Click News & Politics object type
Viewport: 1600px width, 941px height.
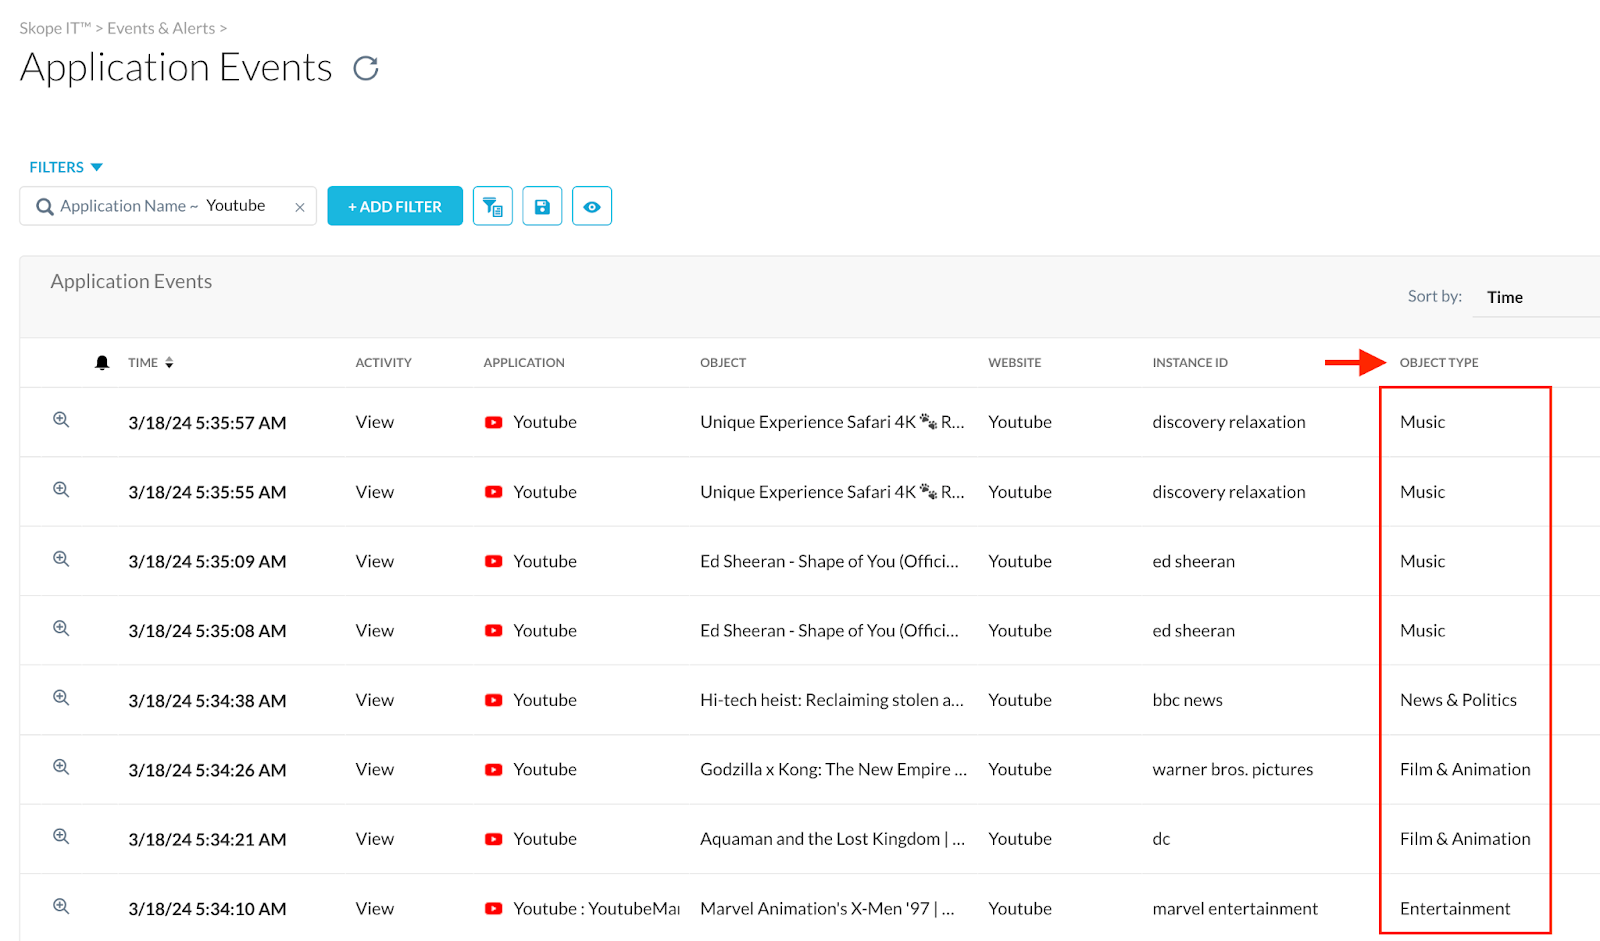point(1458,700)
